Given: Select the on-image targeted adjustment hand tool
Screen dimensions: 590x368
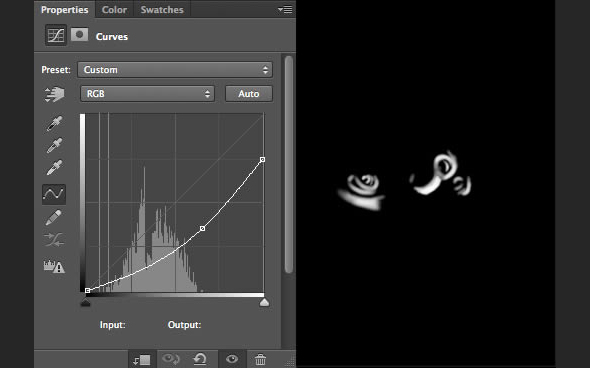Looking at the screenshot, I should click(x=54, y=94).
